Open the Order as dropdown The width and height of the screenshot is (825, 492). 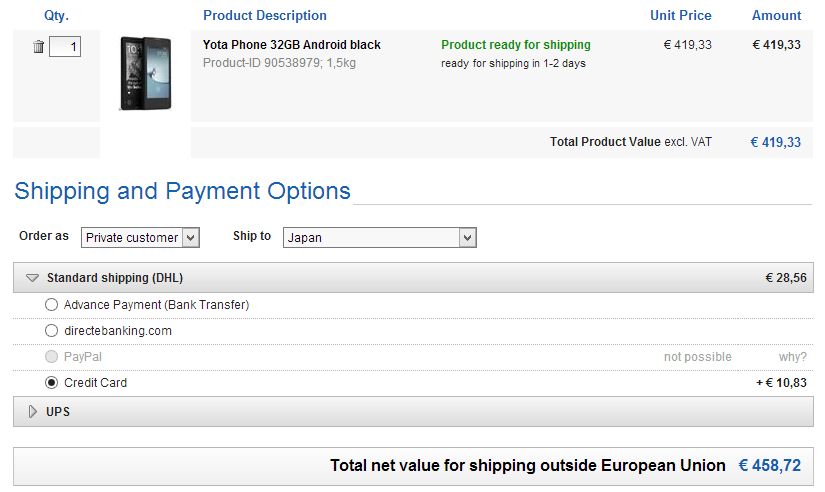click(x=140, y=238)
